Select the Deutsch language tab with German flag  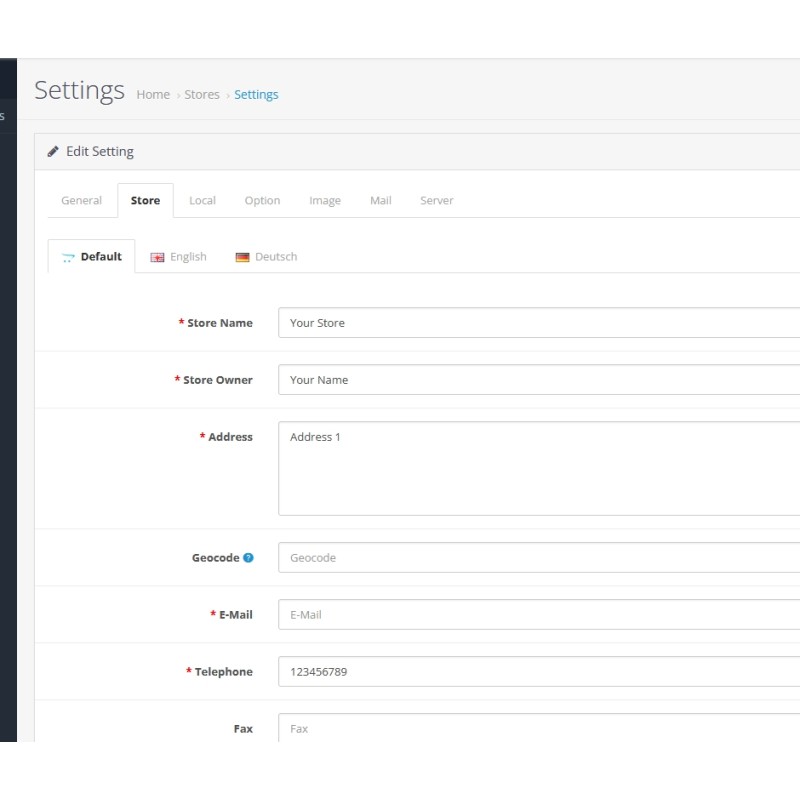coord(266,257)
